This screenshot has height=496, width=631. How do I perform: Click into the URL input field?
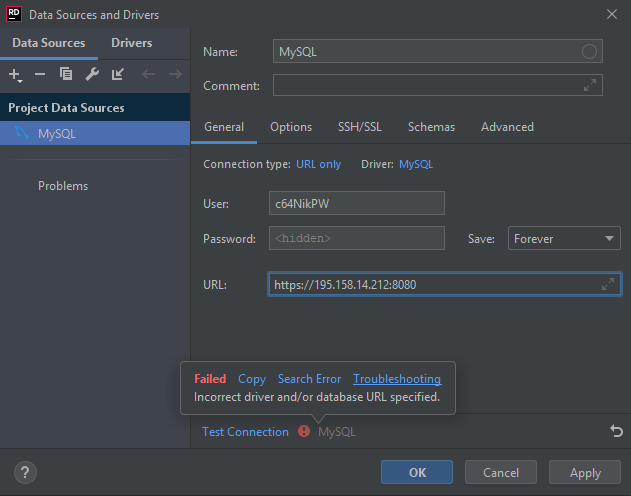[444, 284]
